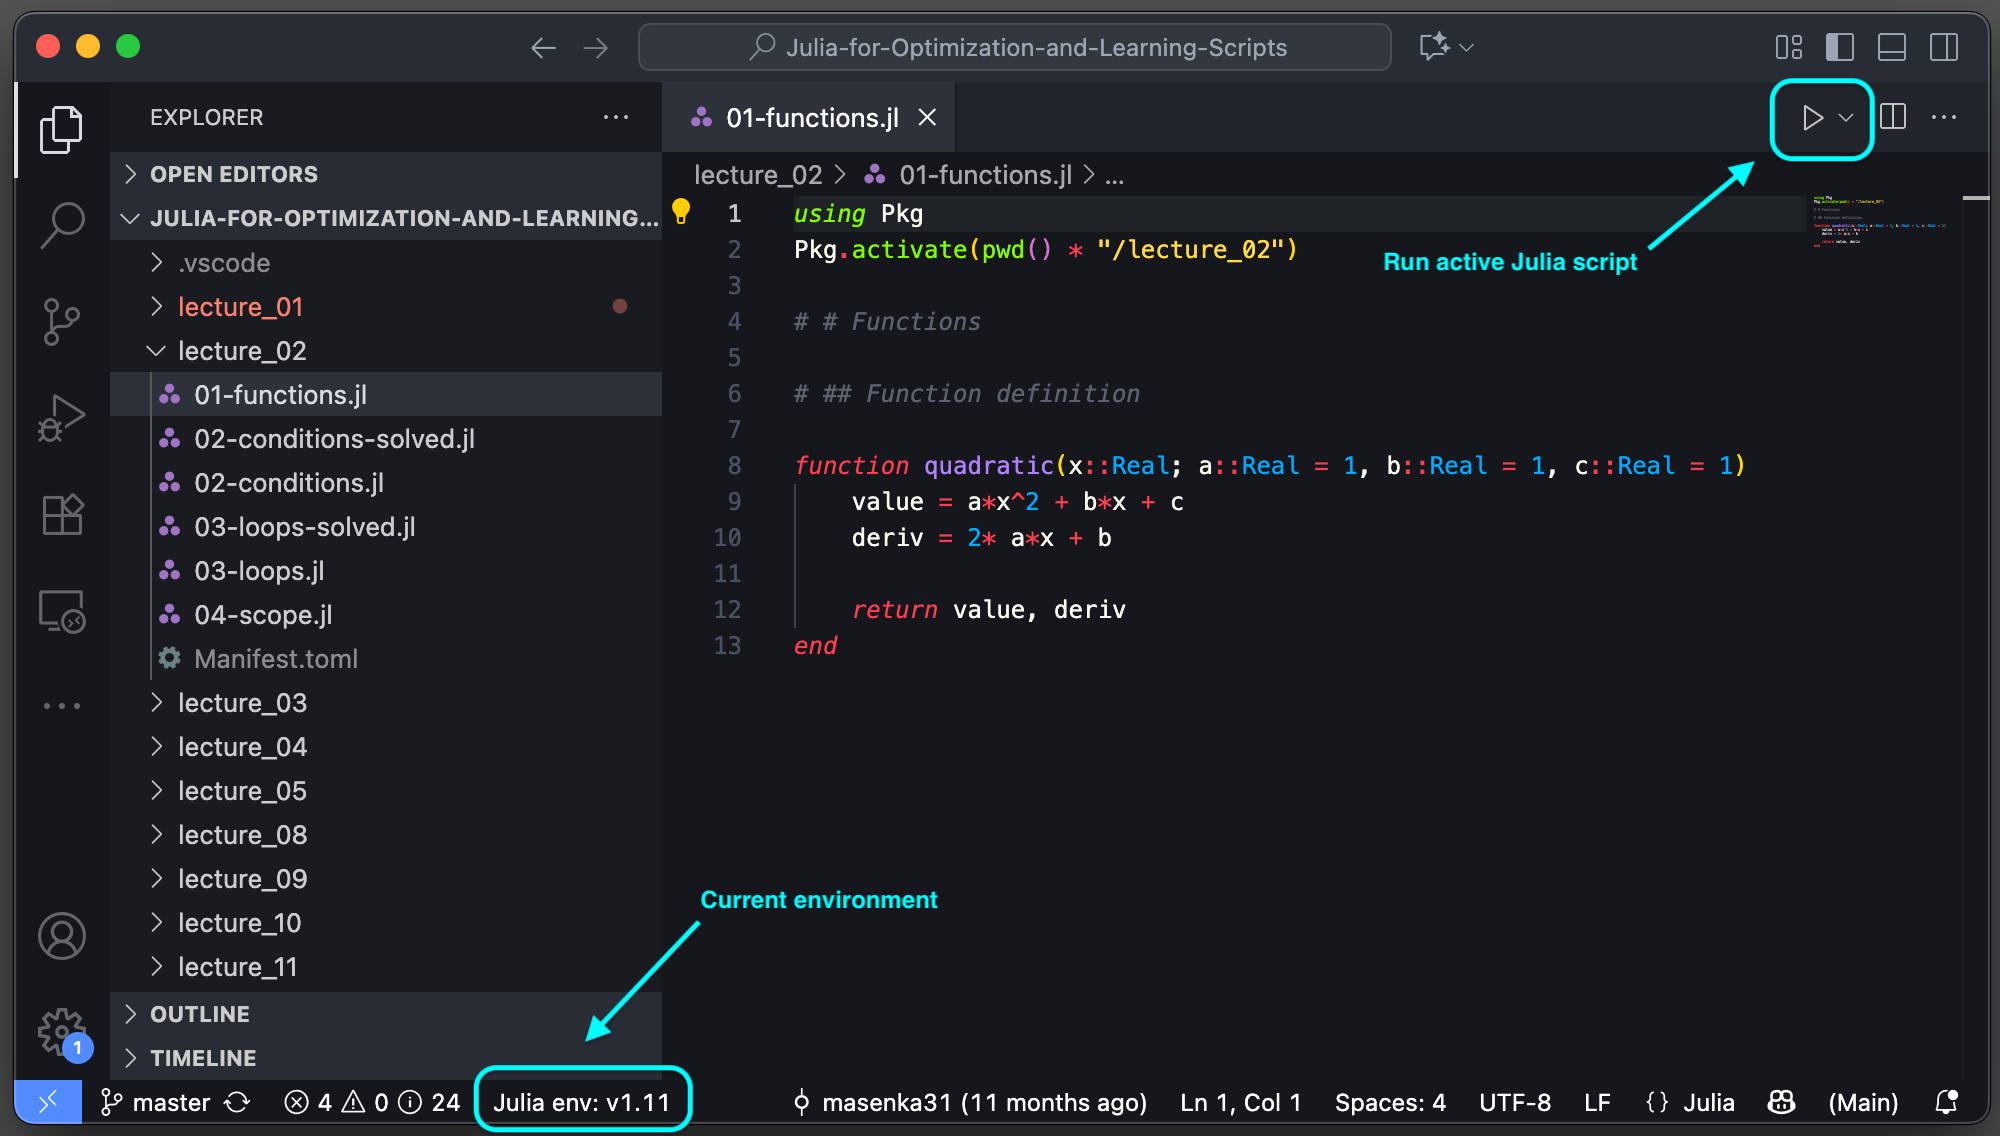The height and width of the screenshot is (1136, 2000).
Task: Click the Julia env: v1.11 status item
Action: [x=581, y=1102]
